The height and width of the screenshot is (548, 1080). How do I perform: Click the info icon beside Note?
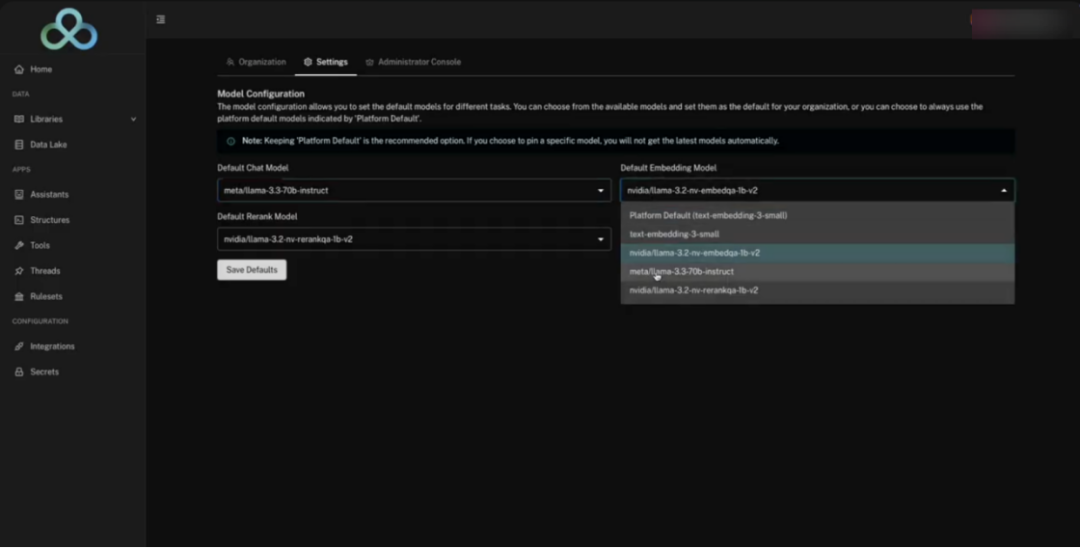click(231, 141)
